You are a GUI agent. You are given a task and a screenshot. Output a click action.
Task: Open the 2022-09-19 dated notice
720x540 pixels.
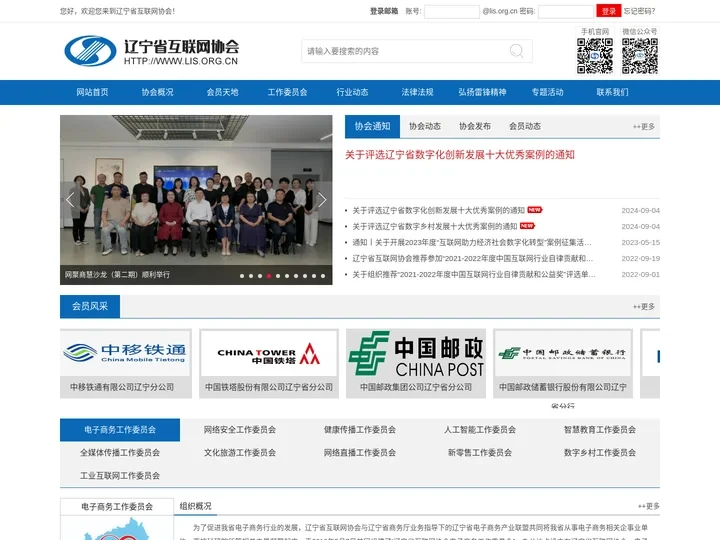point(472,259)
